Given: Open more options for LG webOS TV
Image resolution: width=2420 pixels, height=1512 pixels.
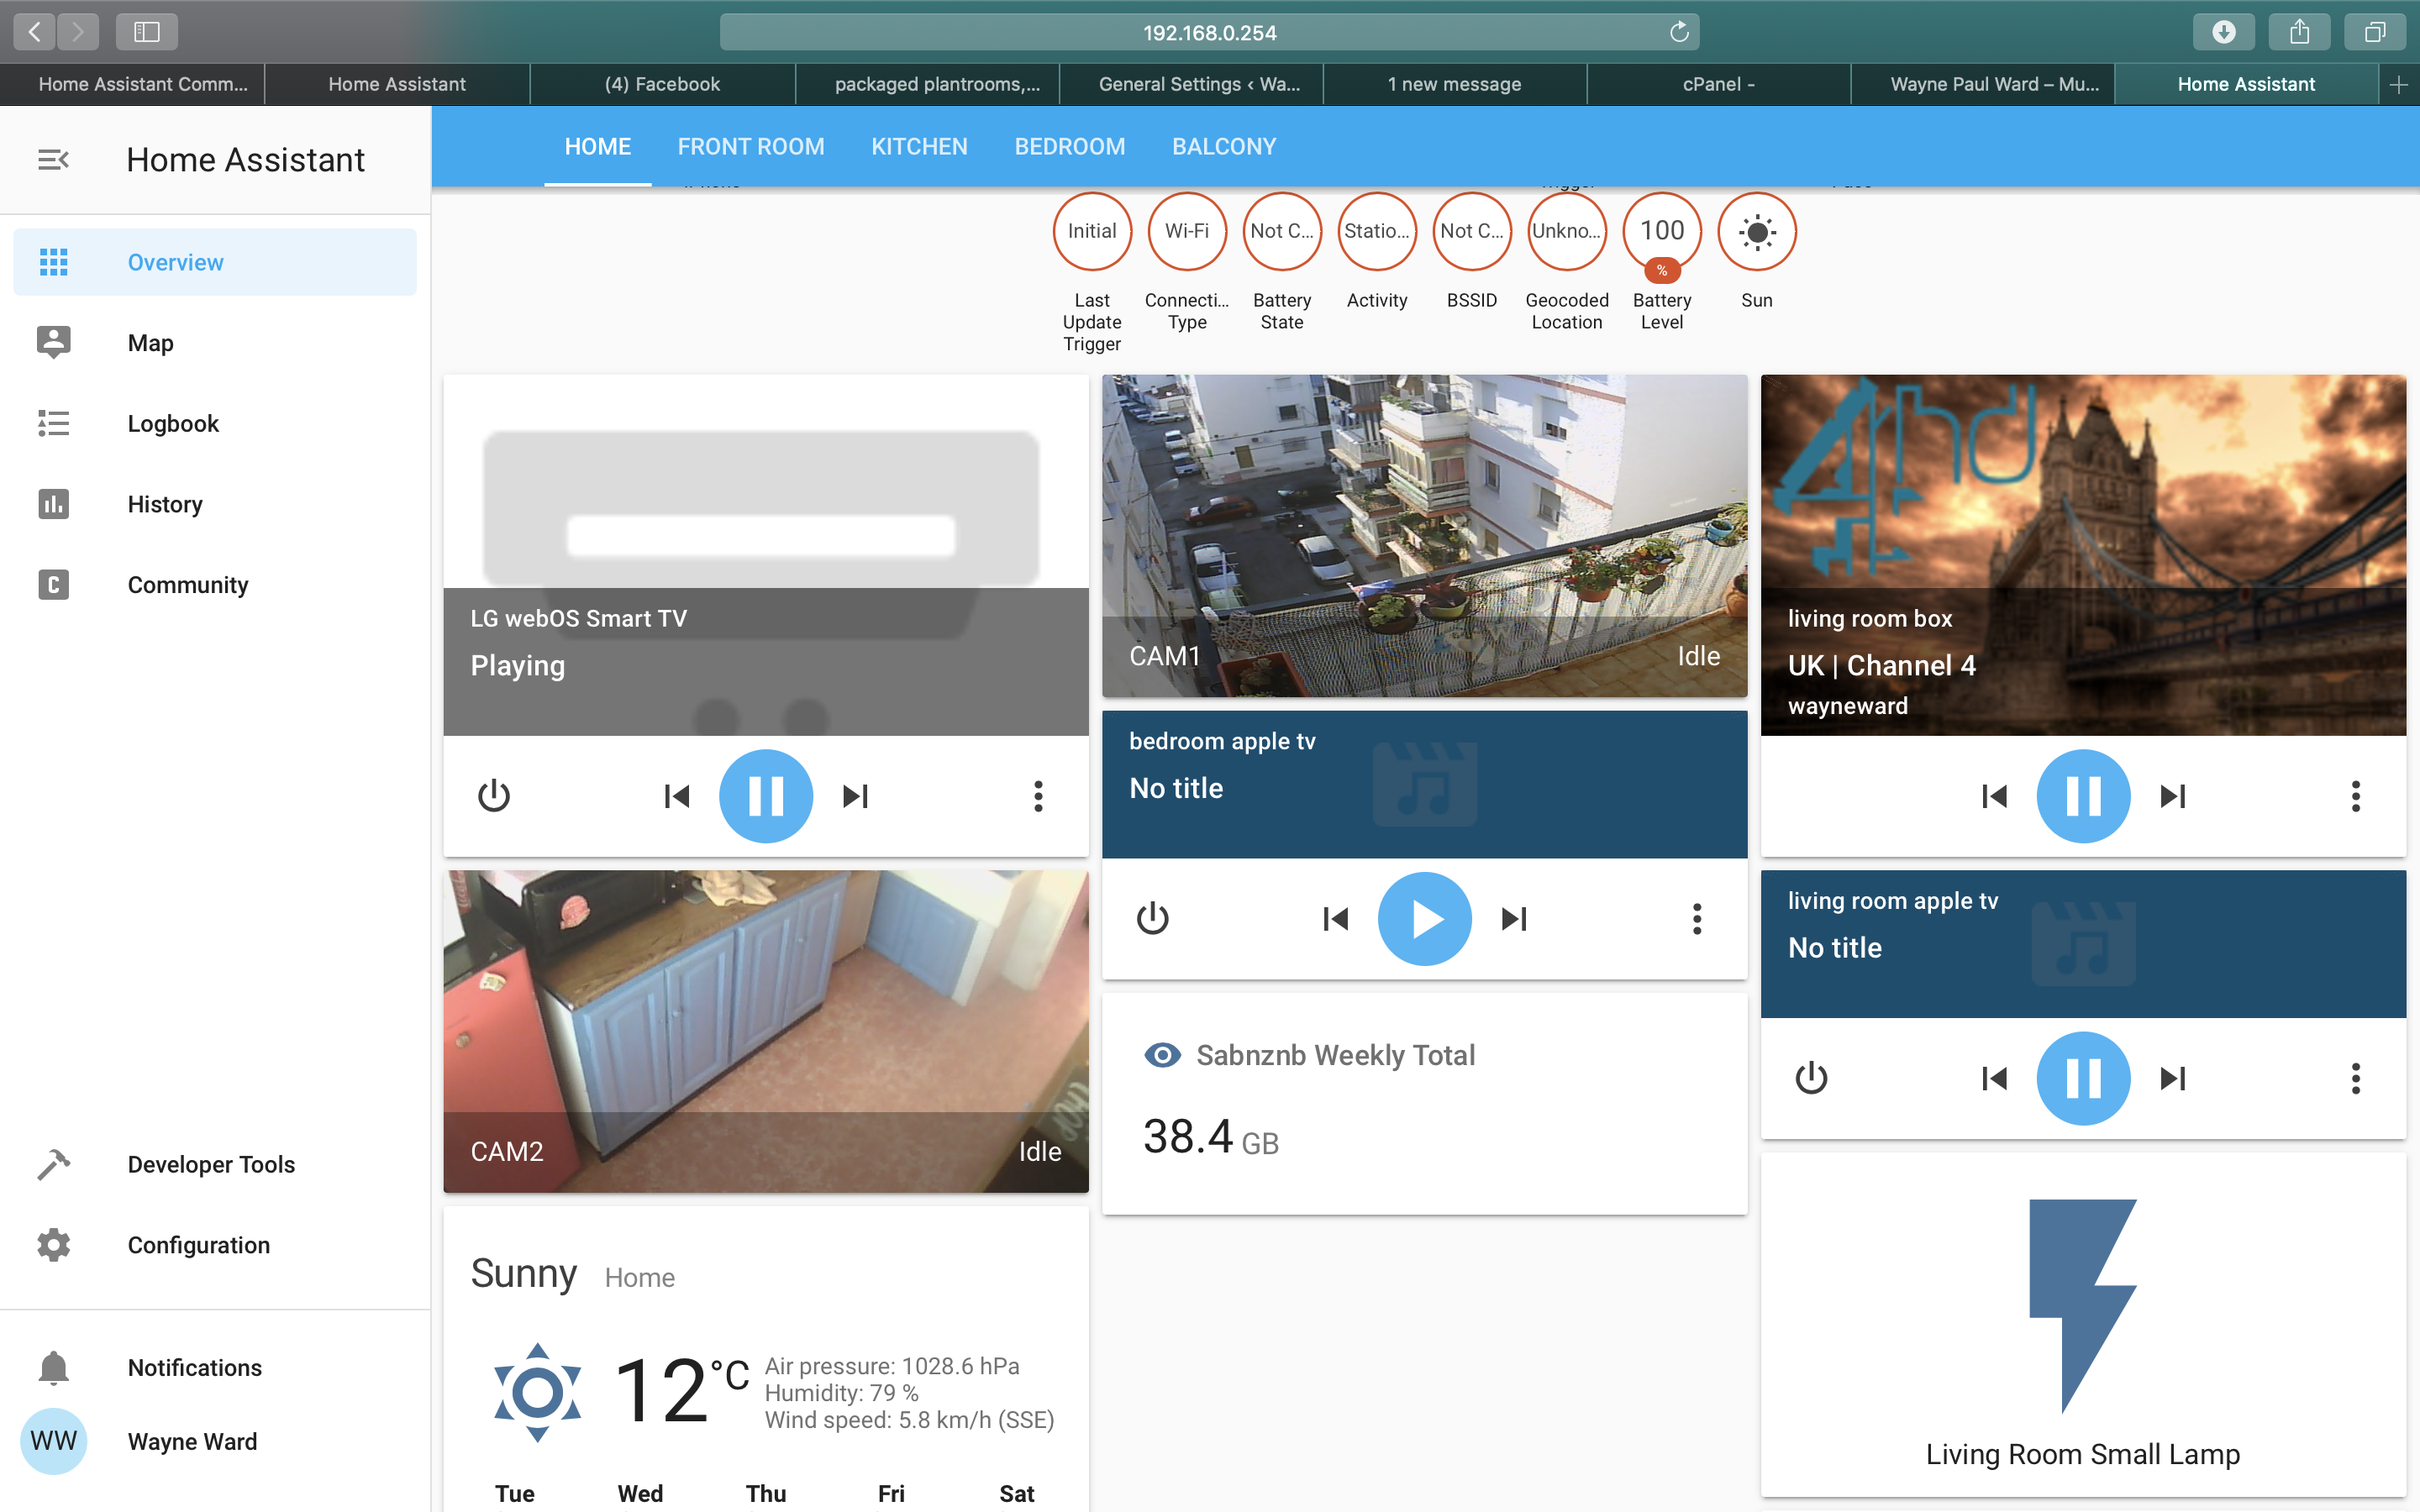Looking at the screenshot, I should (x=1038, y=796).
